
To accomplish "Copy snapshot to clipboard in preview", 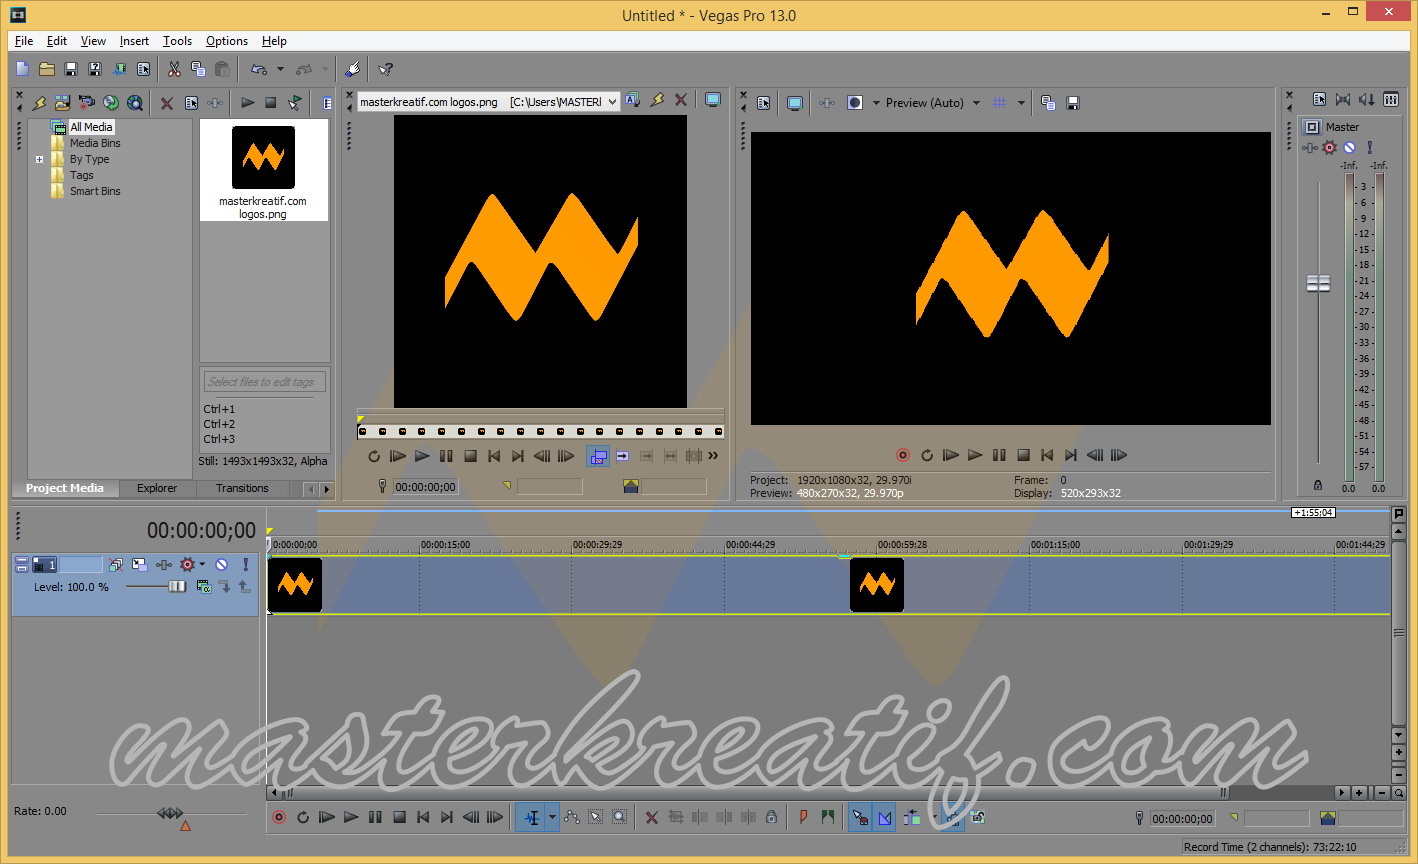I will pyautogui.click(x=1049, y=103).
